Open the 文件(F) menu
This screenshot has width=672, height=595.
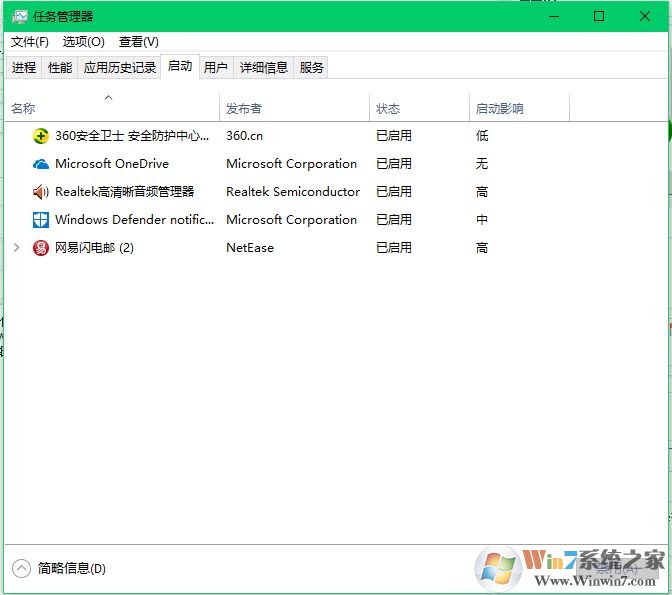coord(30,42)
